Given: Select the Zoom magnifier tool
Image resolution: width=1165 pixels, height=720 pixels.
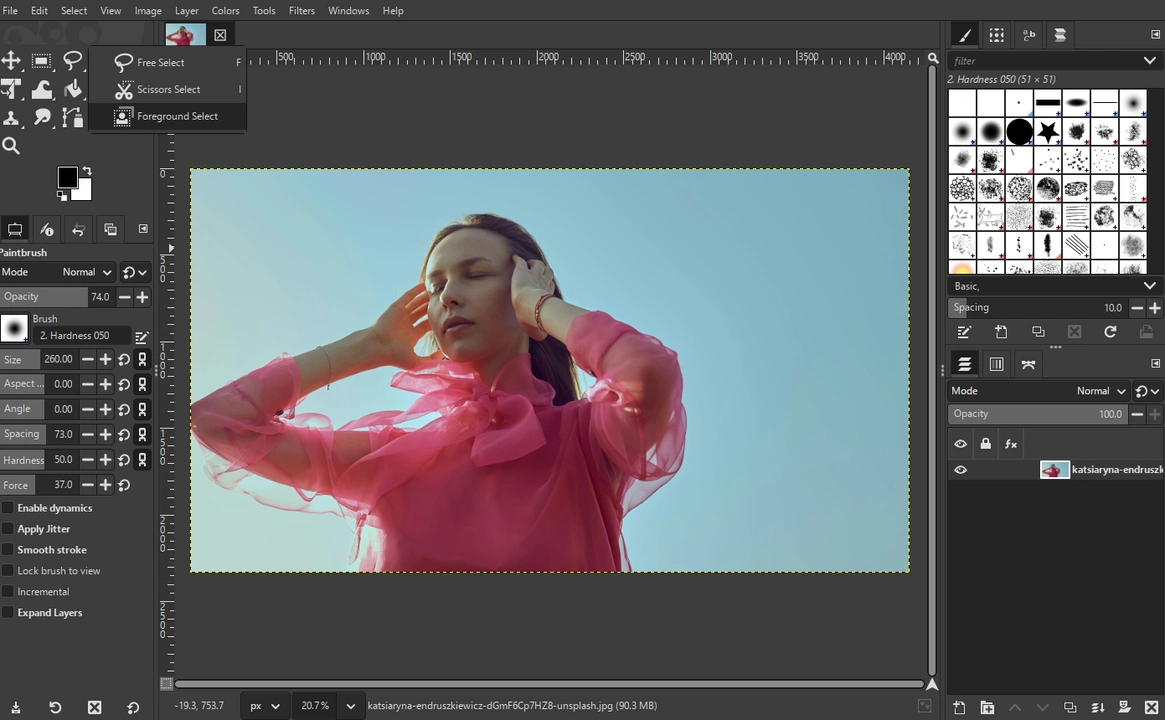Looking at the screenshot, I should [x=11, y=146].
